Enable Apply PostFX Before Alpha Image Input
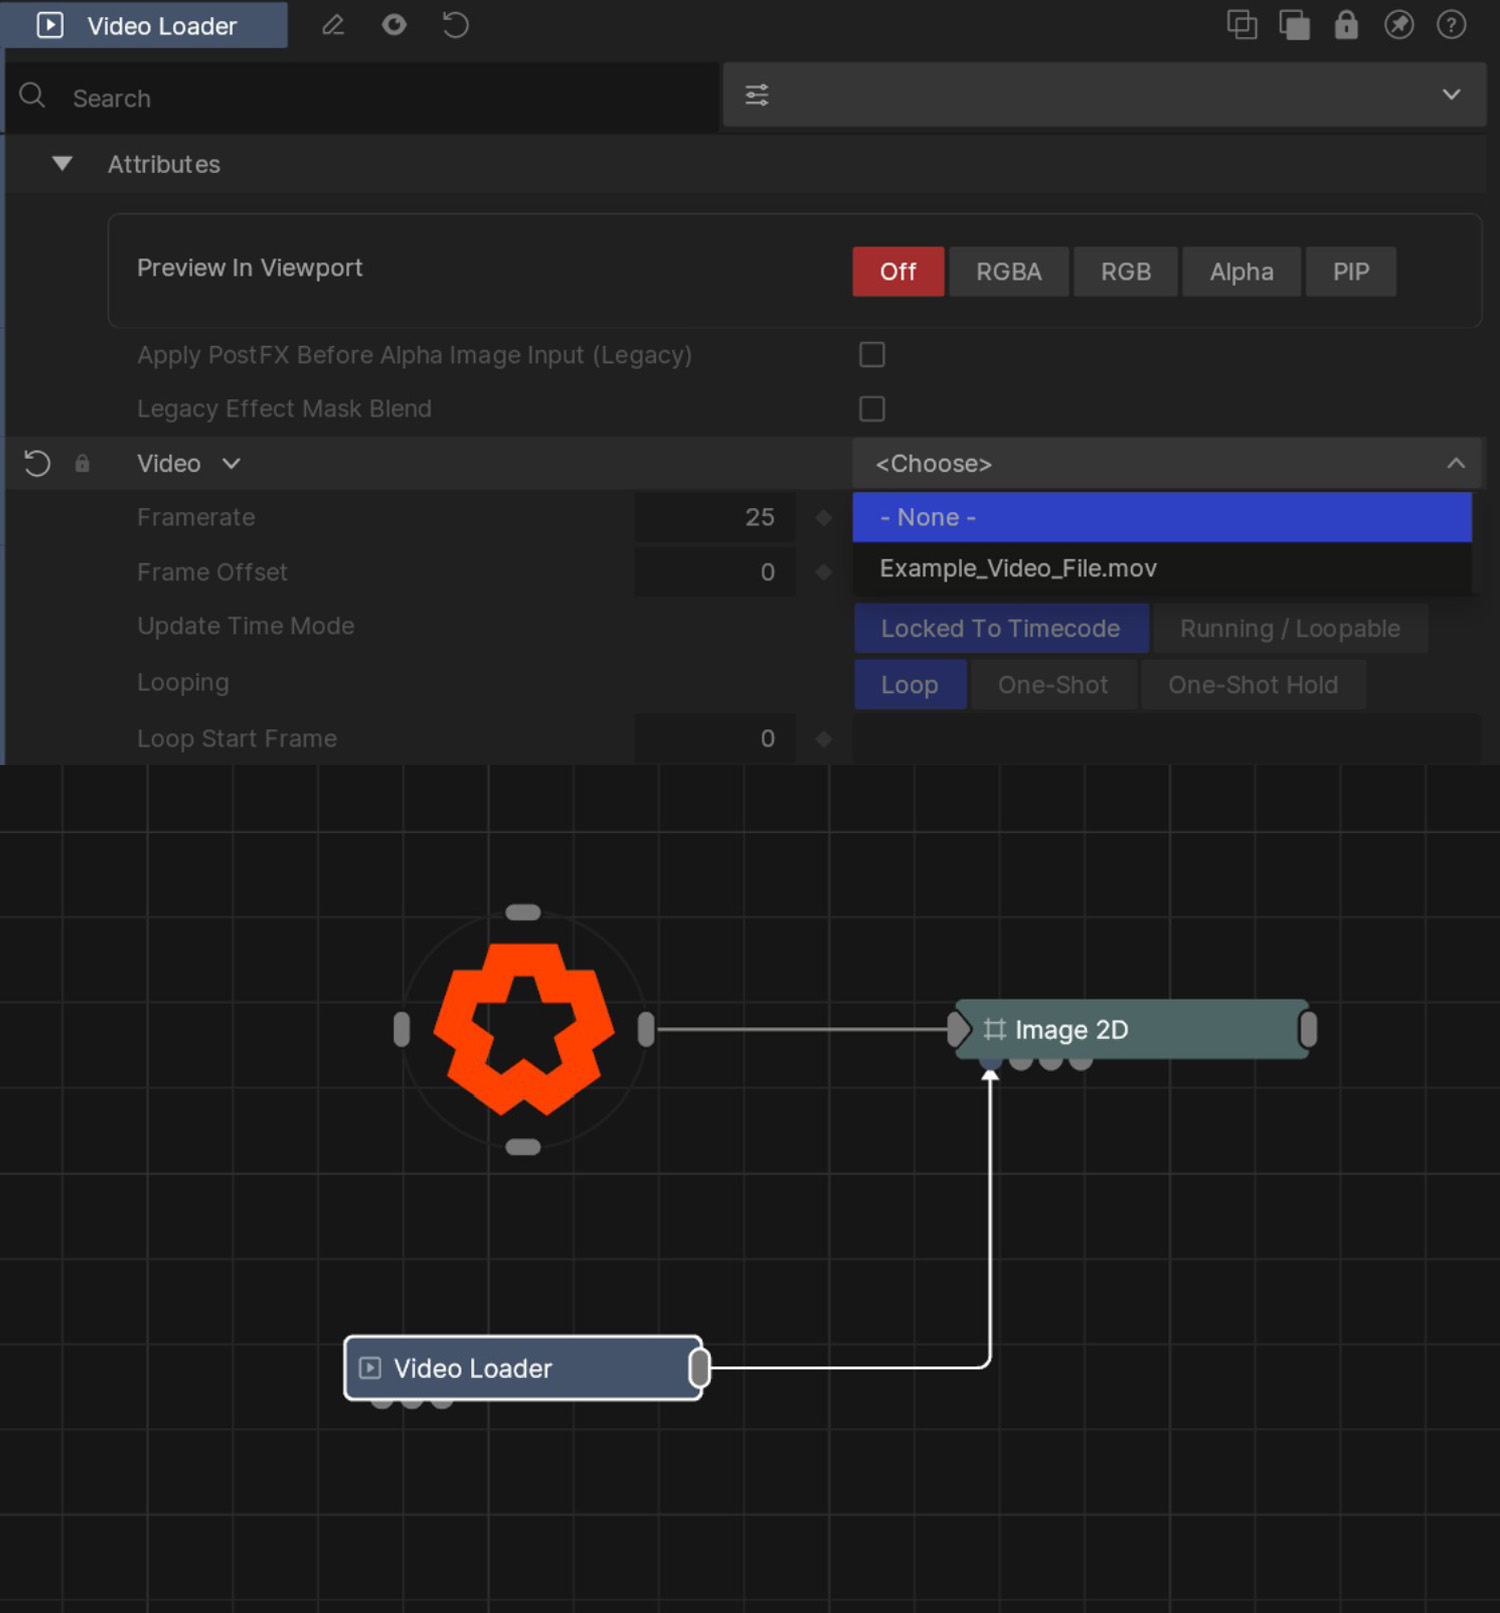 click(x=872, y=355)
